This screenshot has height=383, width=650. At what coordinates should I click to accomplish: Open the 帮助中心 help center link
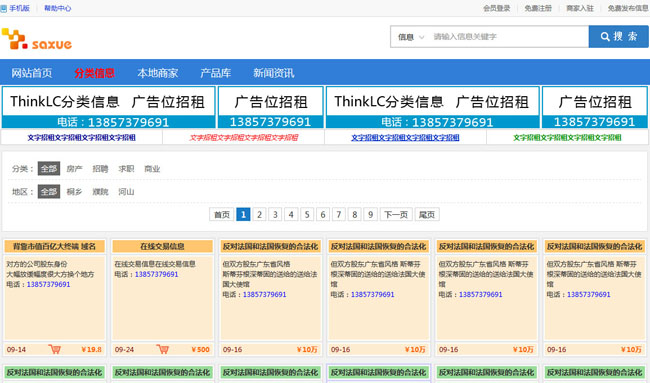click(58, 8)
